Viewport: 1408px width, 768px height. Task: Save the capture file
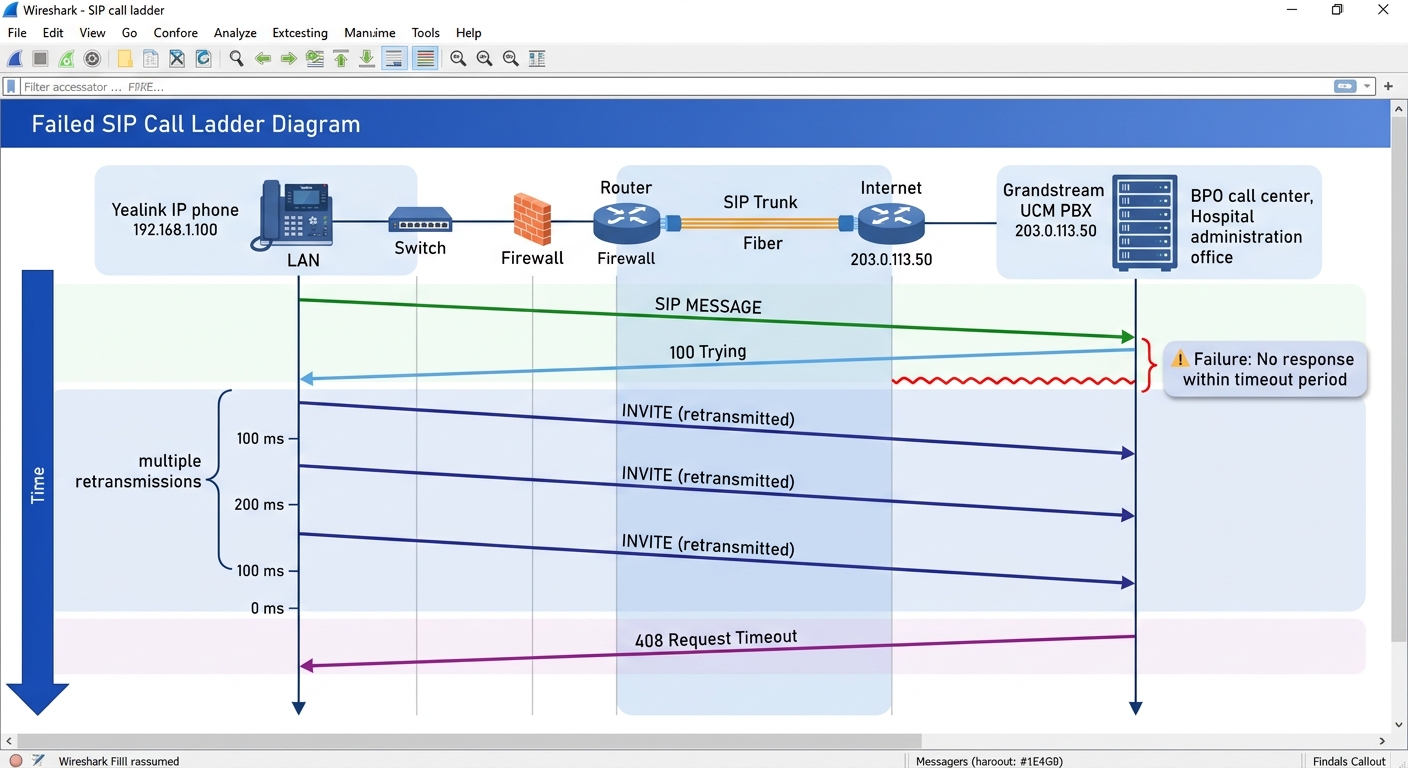(x=151, y=59)
